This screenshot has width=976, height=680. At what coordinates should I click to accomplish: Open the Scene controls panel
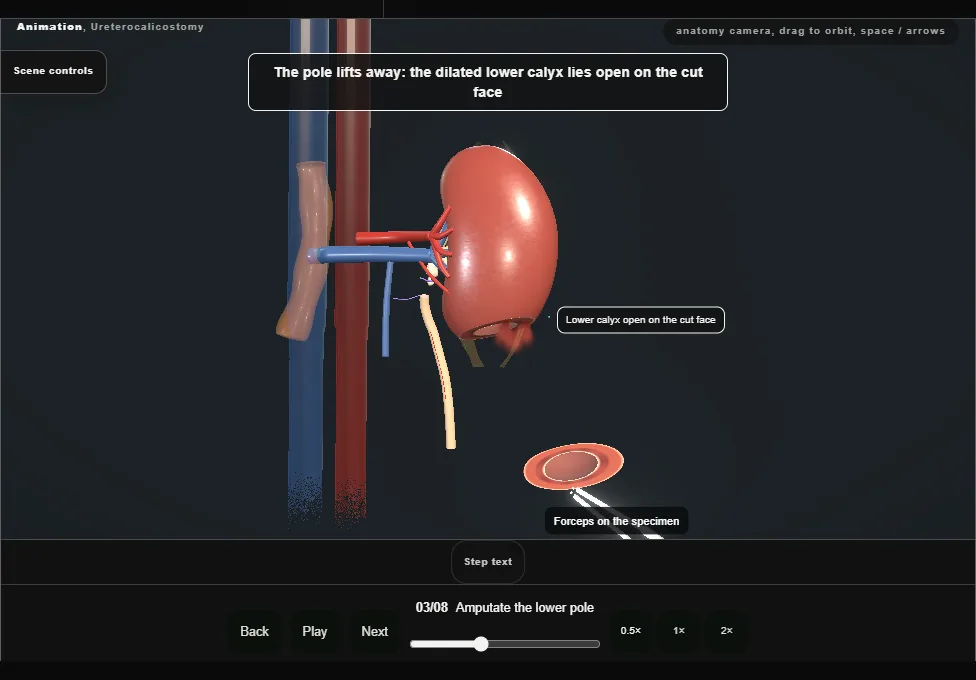(x=54, y=71)
